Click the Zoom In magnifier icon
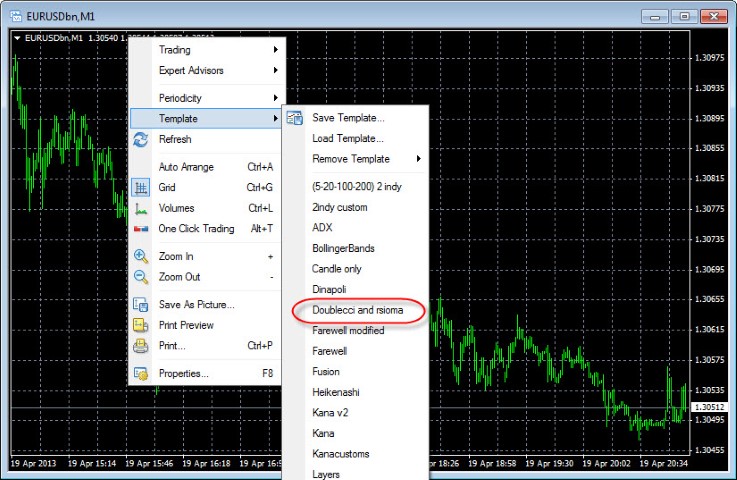The height and width of the screenshot is (480, 737). [x=141, y=256]
